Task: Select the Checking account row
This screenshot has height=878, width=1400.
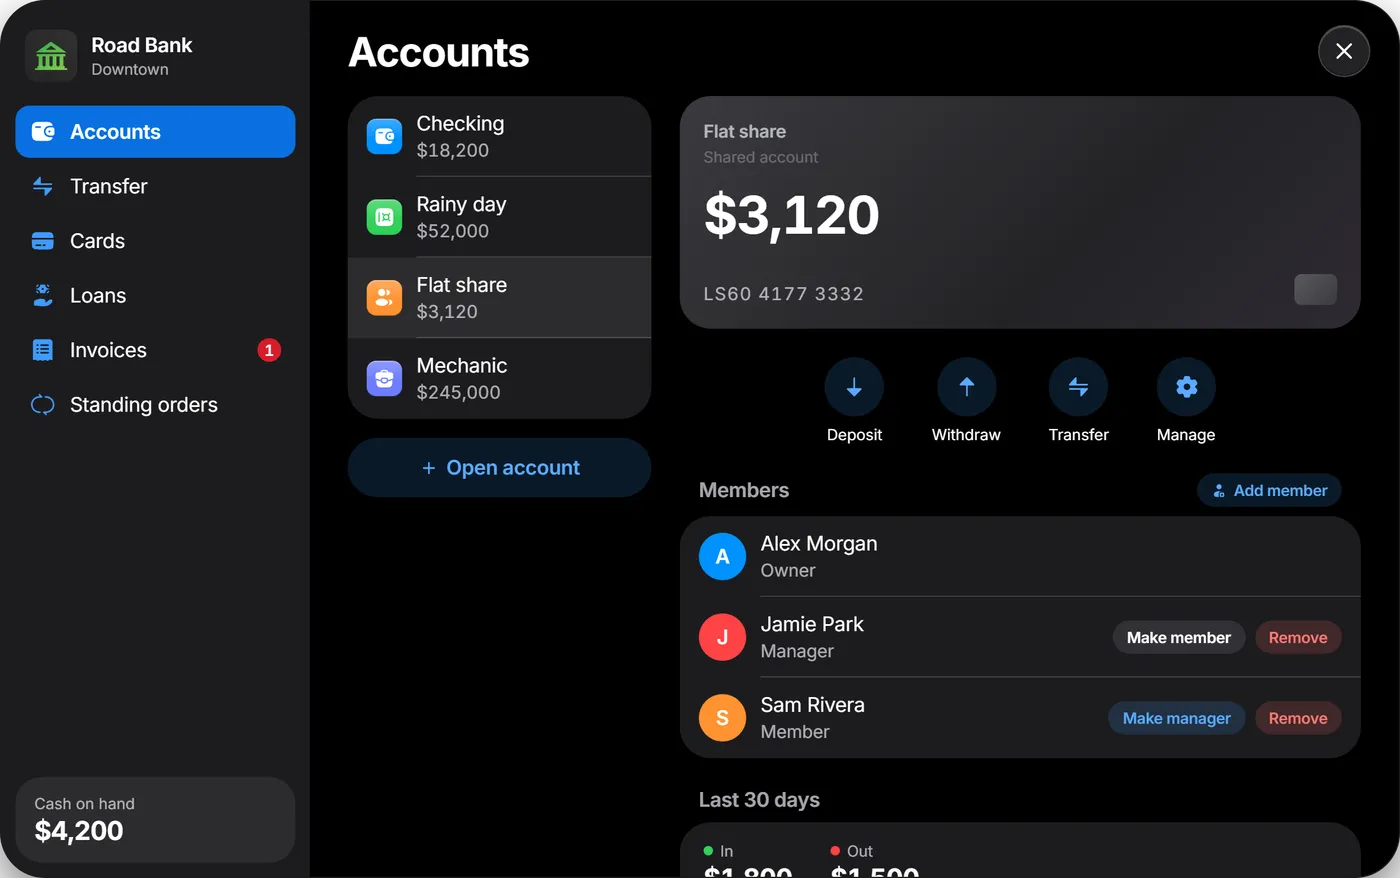Action: [499, 137]
